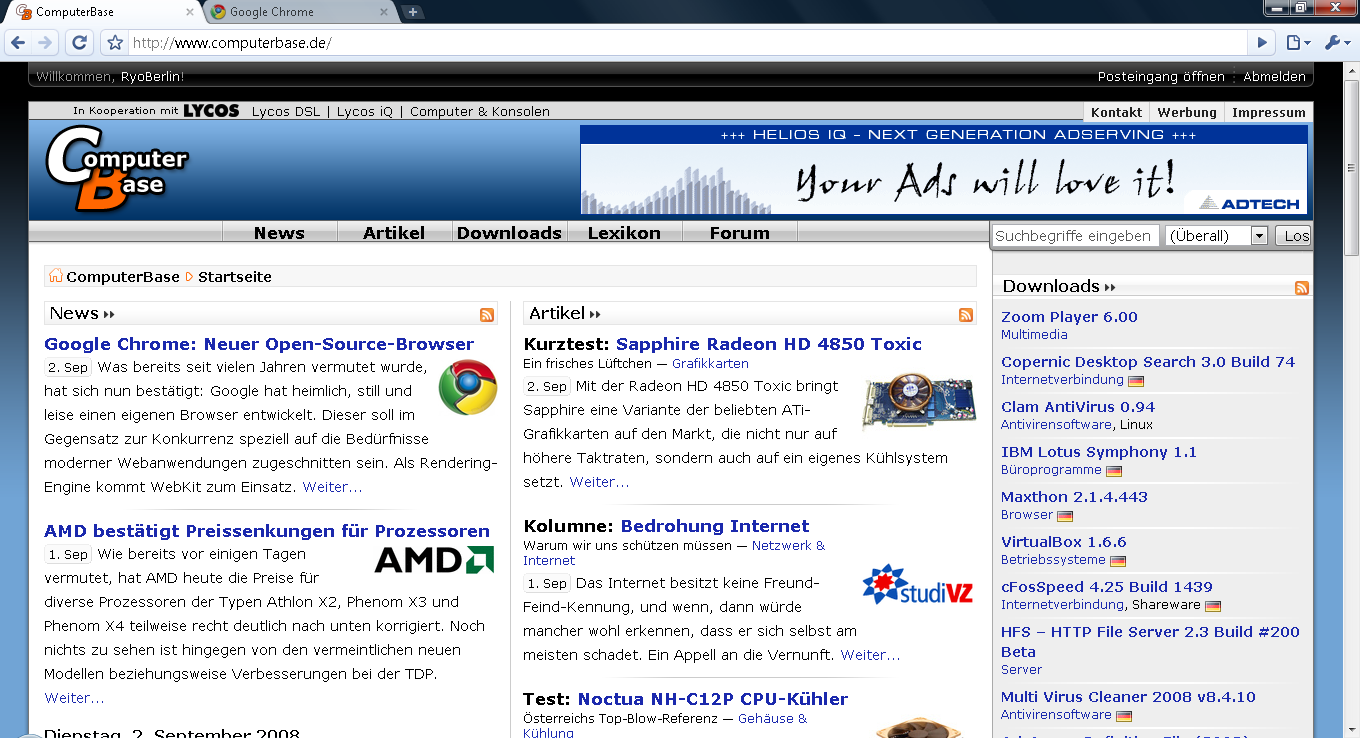Click the vertical scrollbar thumb
The height and width of the screenshot is (738, 1360).
pyautogui.click(x=1351, y=168)
